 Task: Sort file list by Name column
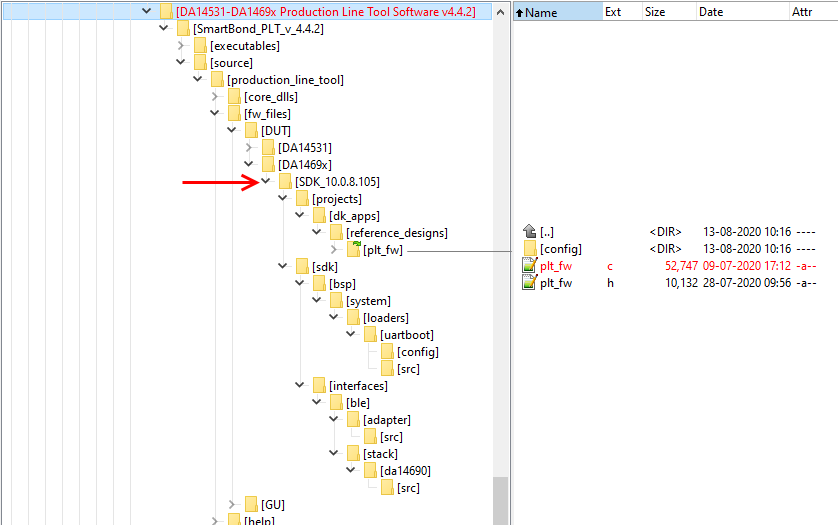click(x=558, y=12)
